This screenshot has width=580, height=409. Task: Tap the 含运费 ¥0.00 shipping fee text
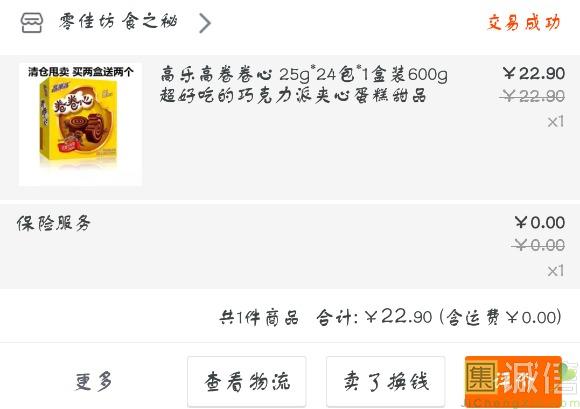[501, 317]
